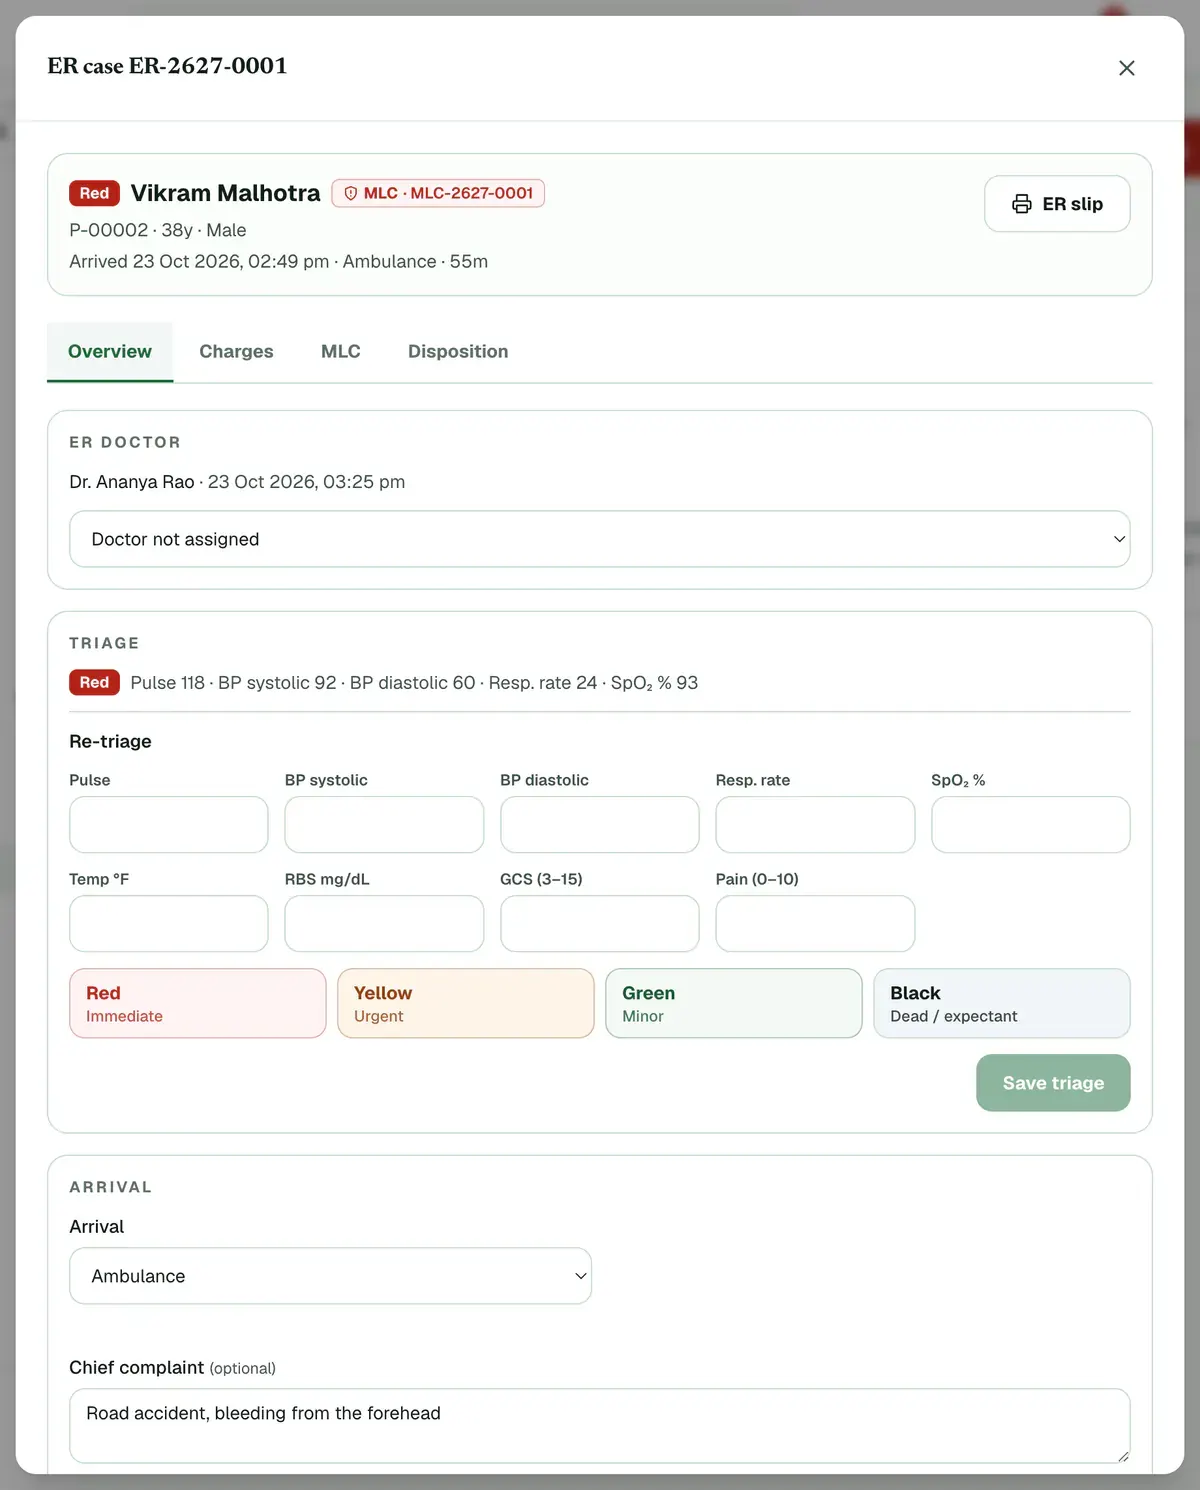Viewport: 1200px width, 1490px height.
Task: Select Red Immediate triage level
Action: pos(198,1003)
